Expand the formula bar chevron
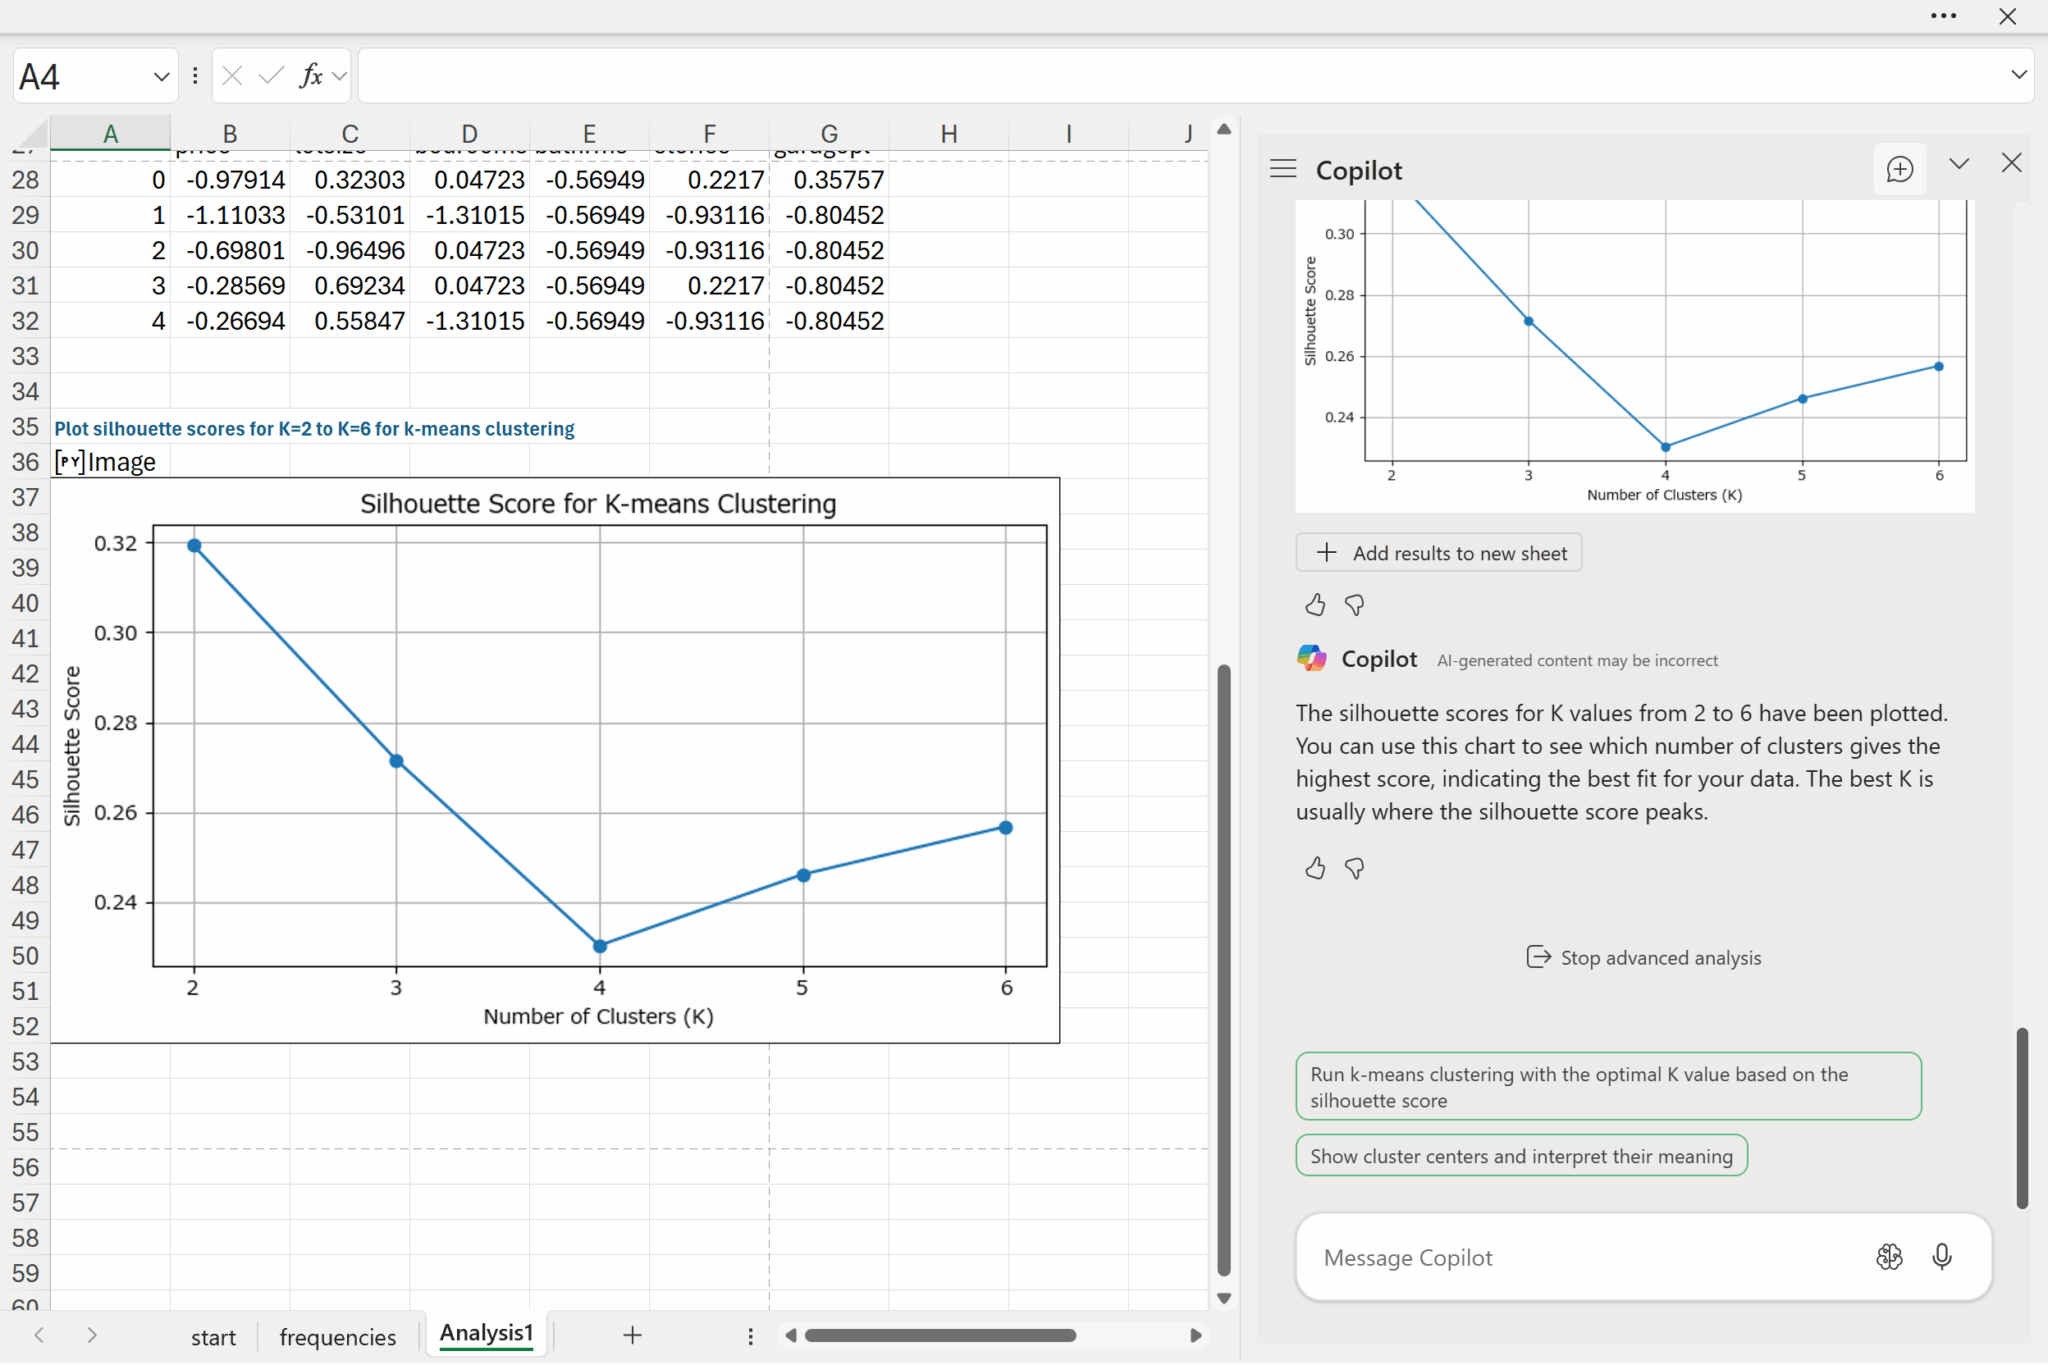 [x=2018, y=75]
